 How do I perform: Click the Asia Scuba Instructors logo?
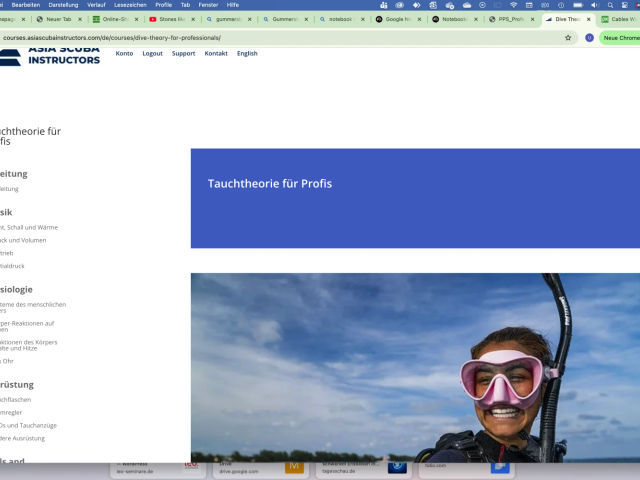pyautogui.click(x=50, y=56)
